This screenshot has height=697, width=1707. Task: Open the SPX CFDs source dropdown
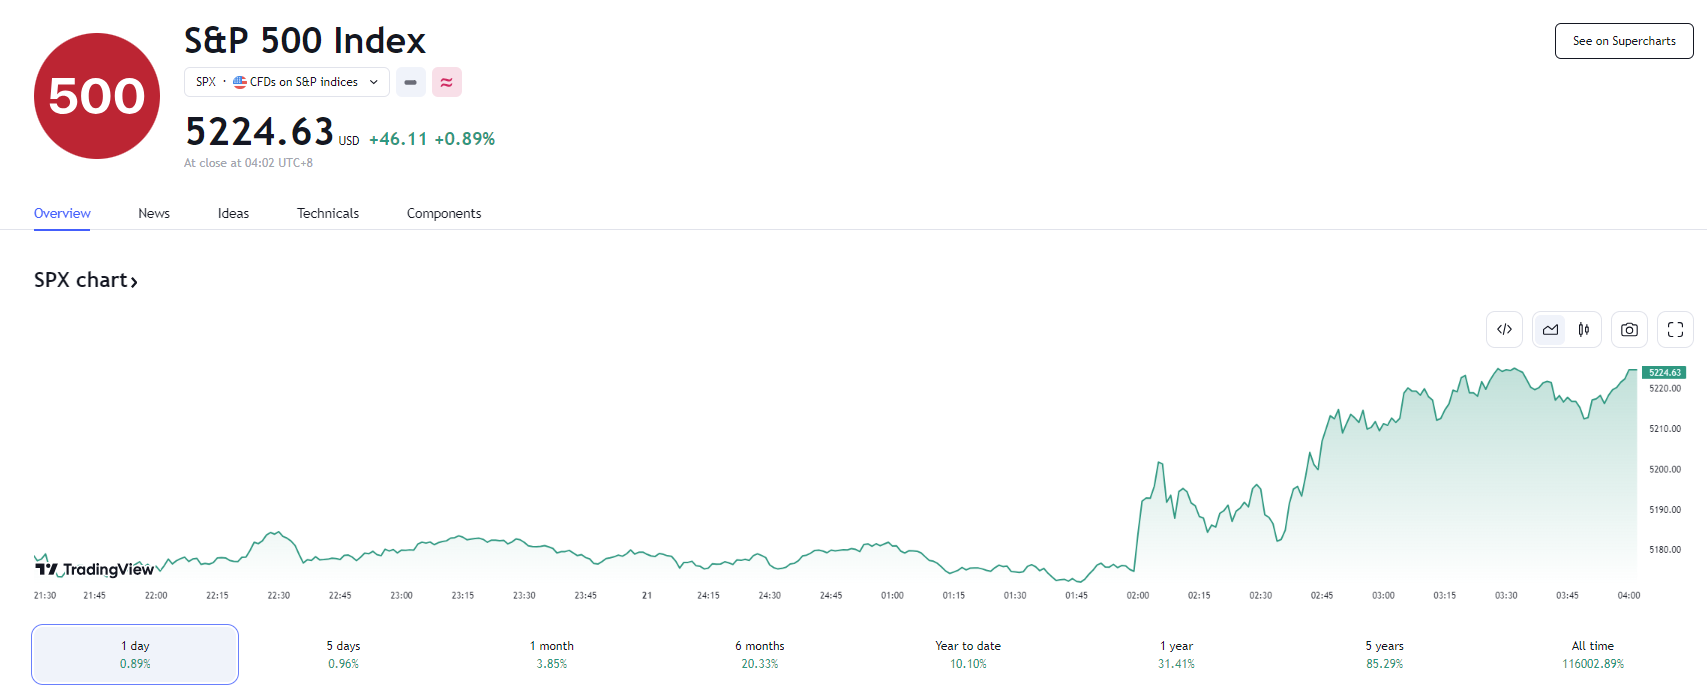[x=287, y=82]
